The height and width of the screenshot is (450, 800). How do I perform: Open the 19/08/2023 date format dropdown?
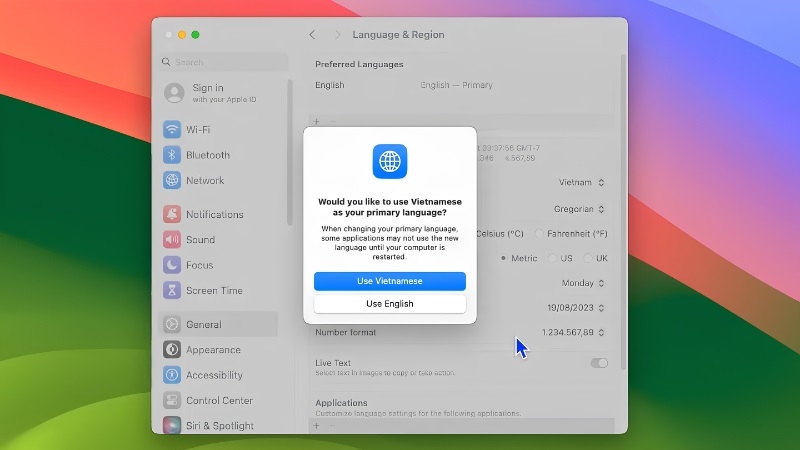pos(576,308)
